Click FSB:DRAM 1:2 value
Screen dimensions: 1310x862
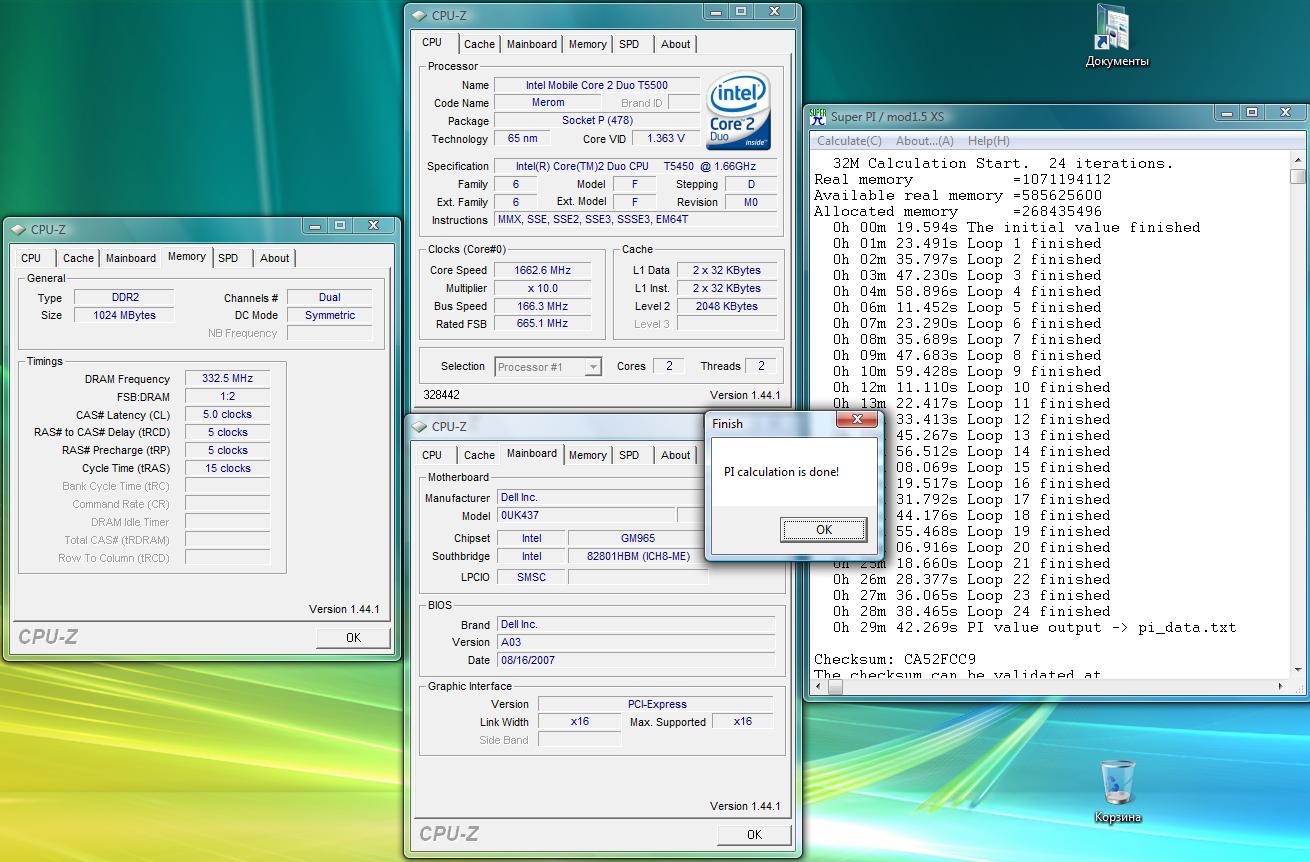[227, 397]
